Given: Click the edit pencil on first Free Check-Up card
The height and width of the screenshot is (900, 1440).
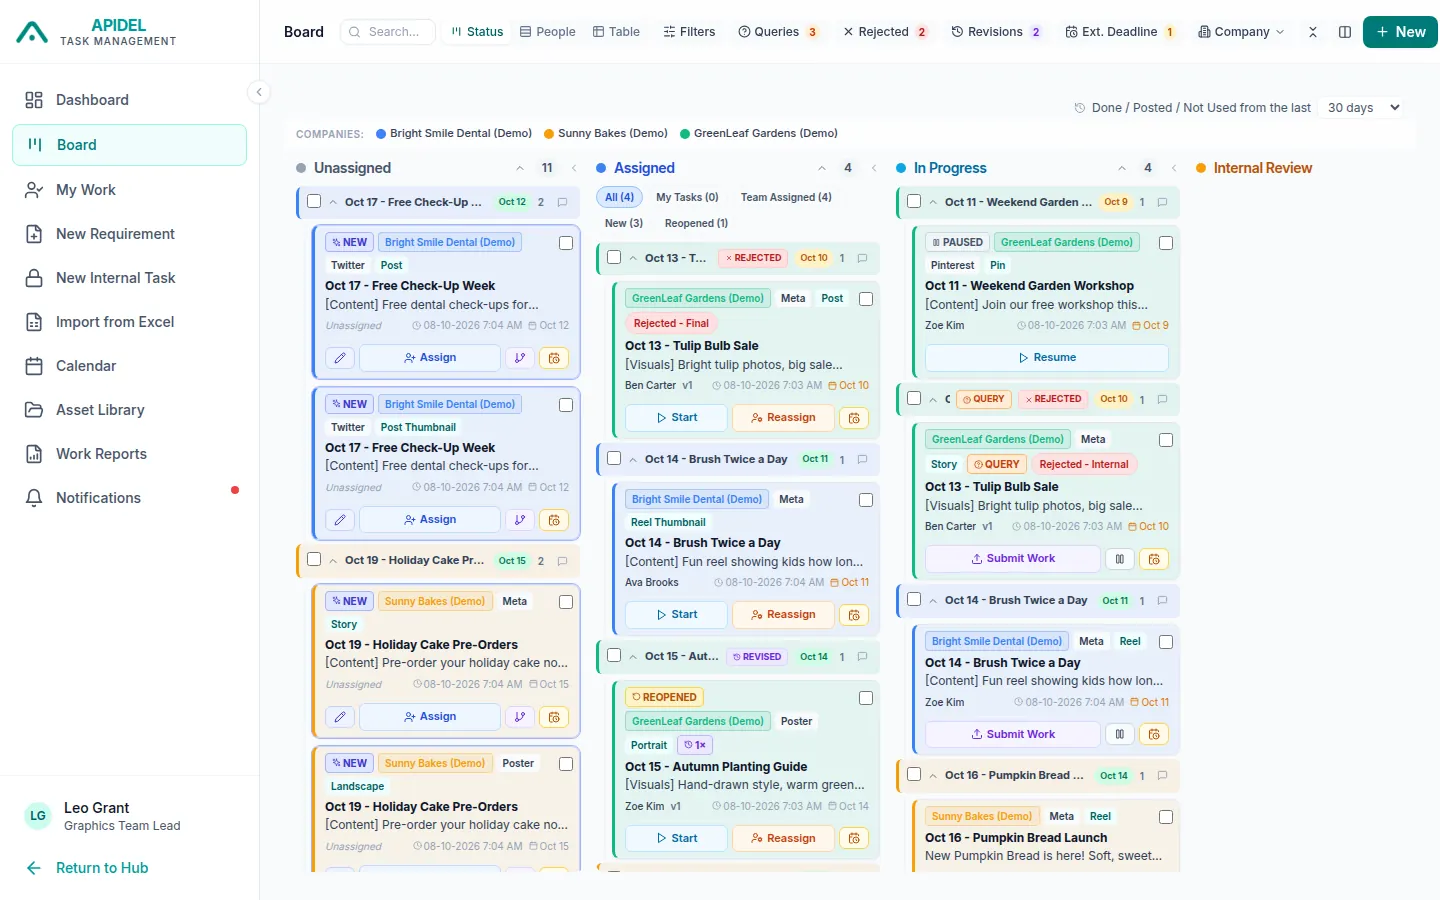Looking at the screenshot, I should tap(340, 358).
